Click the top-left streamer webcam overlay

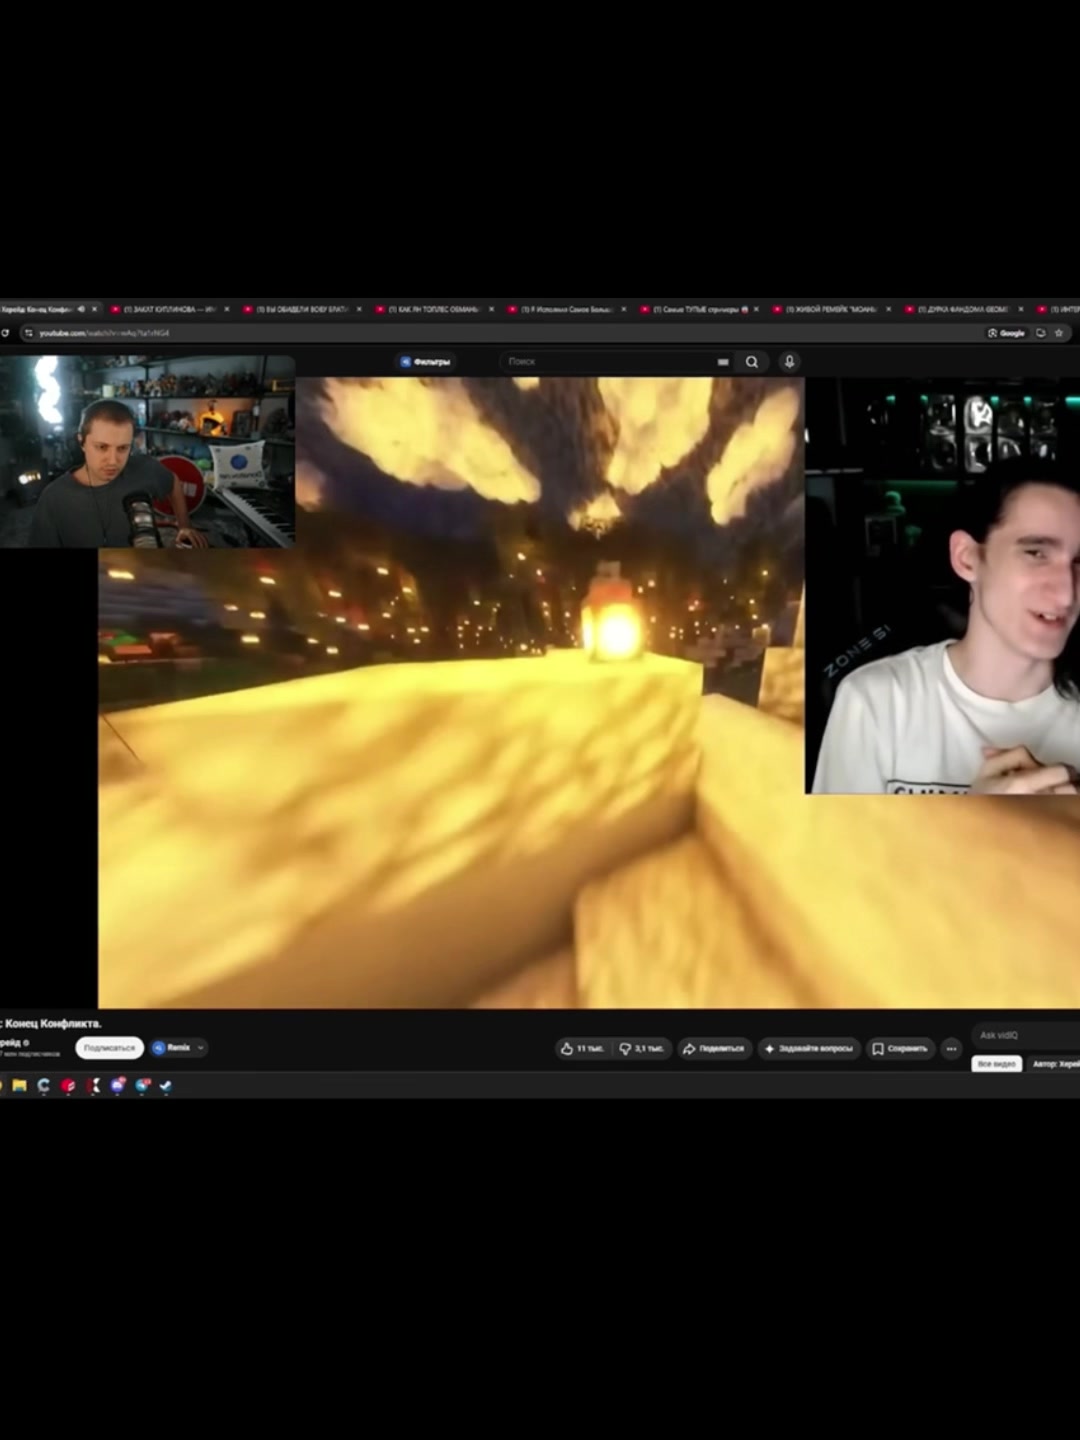click(x=147, y=451)
